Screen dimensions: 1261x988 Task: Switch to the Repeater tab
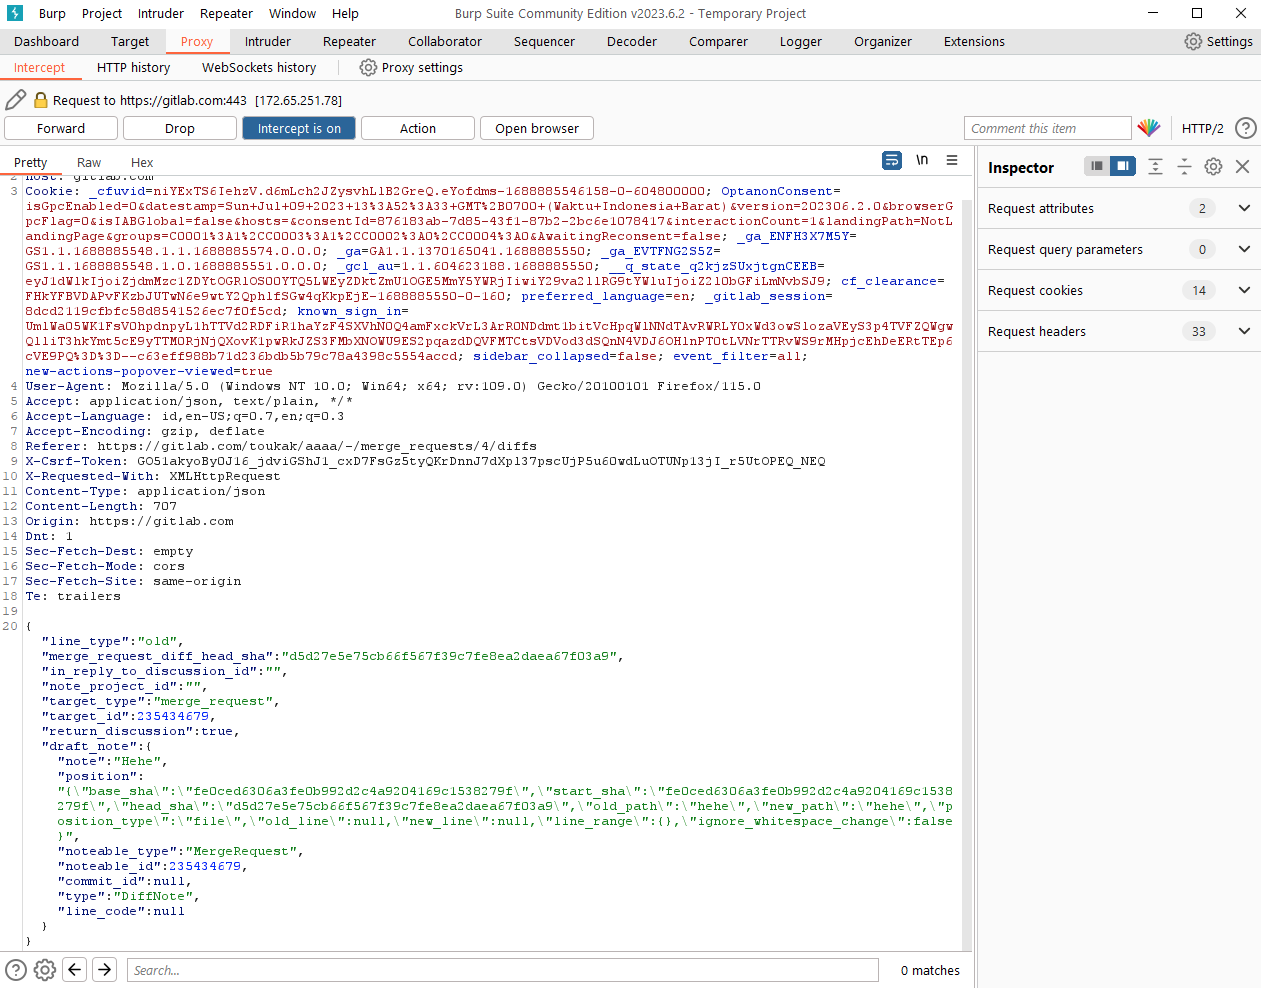[x=349, y=41]
